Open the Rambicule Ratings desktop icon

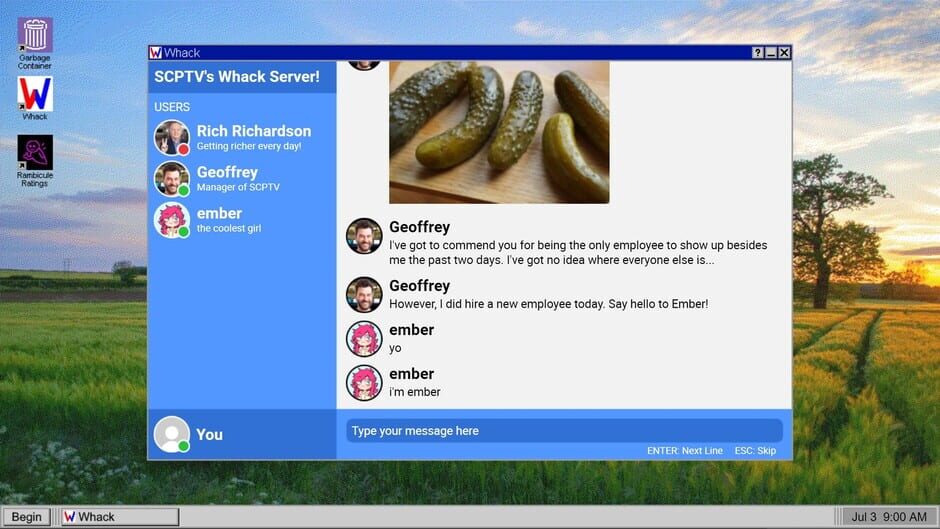coord(35,154)
